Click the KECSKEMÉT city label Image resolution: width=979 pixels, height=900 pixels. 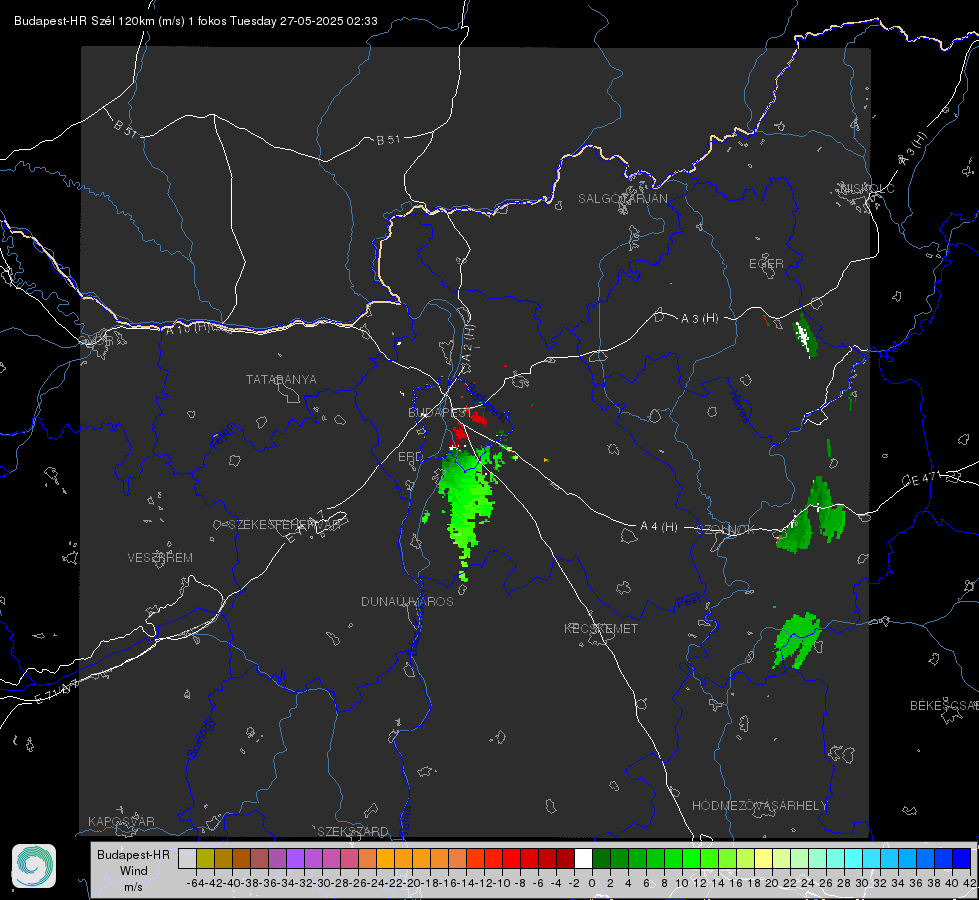601,628
